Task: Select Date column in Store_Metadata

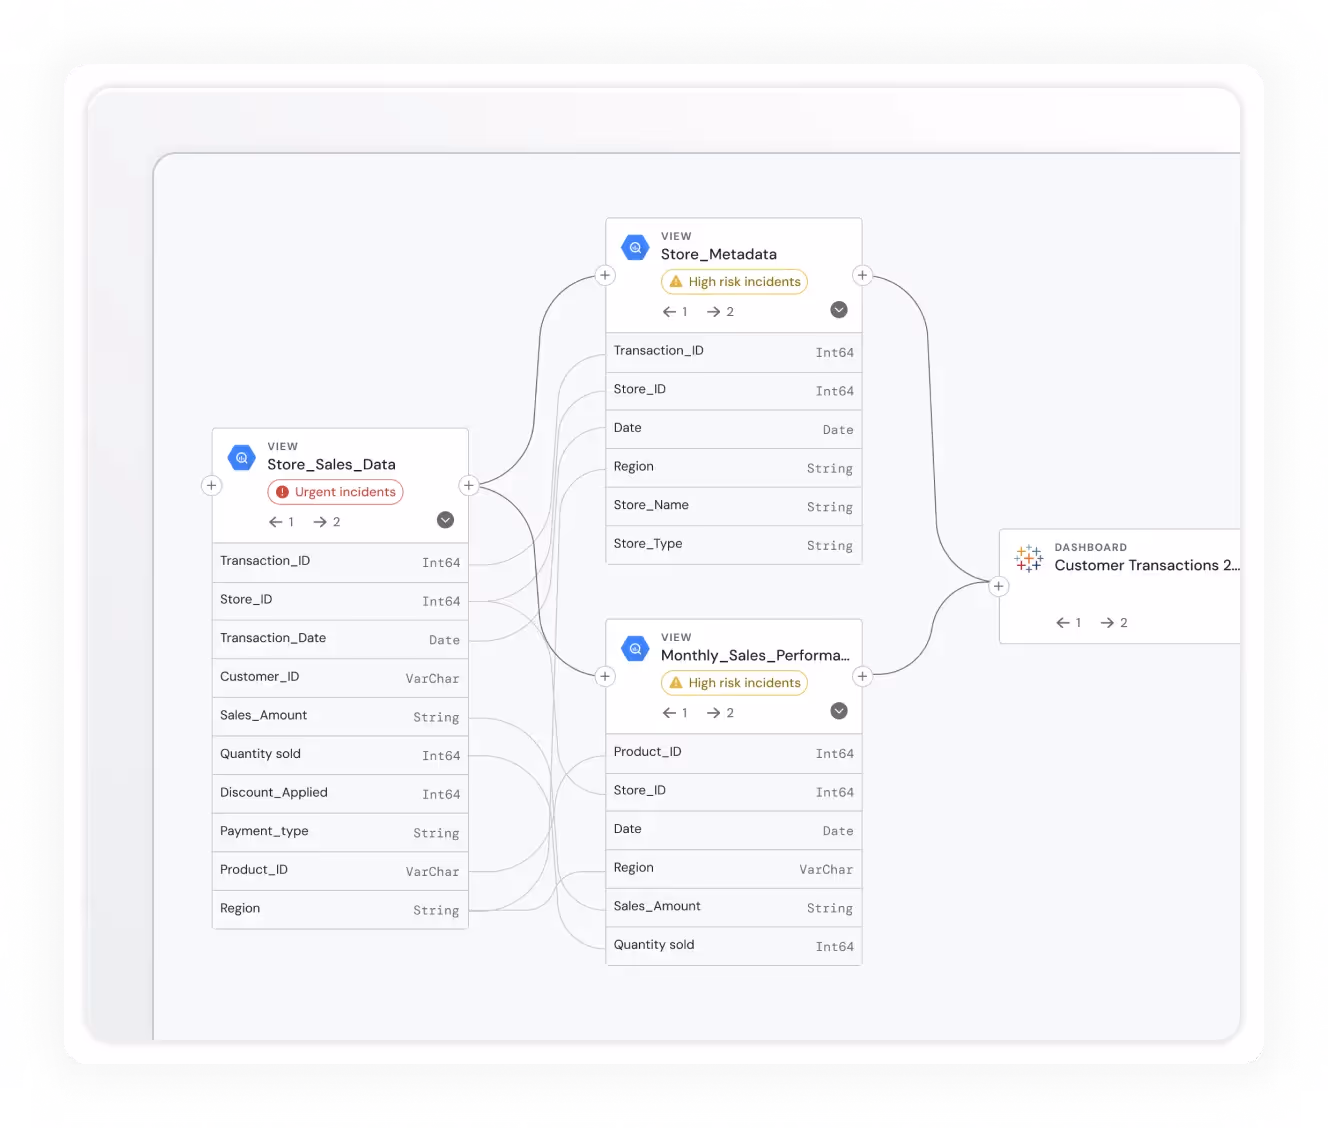Action: pos(734,429)
